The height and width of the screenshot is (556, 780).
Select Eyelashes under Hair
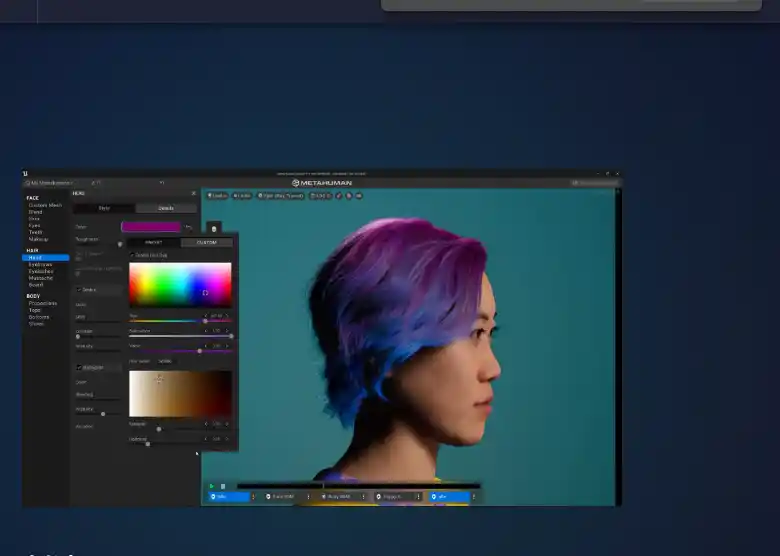[x=41, y=272]
